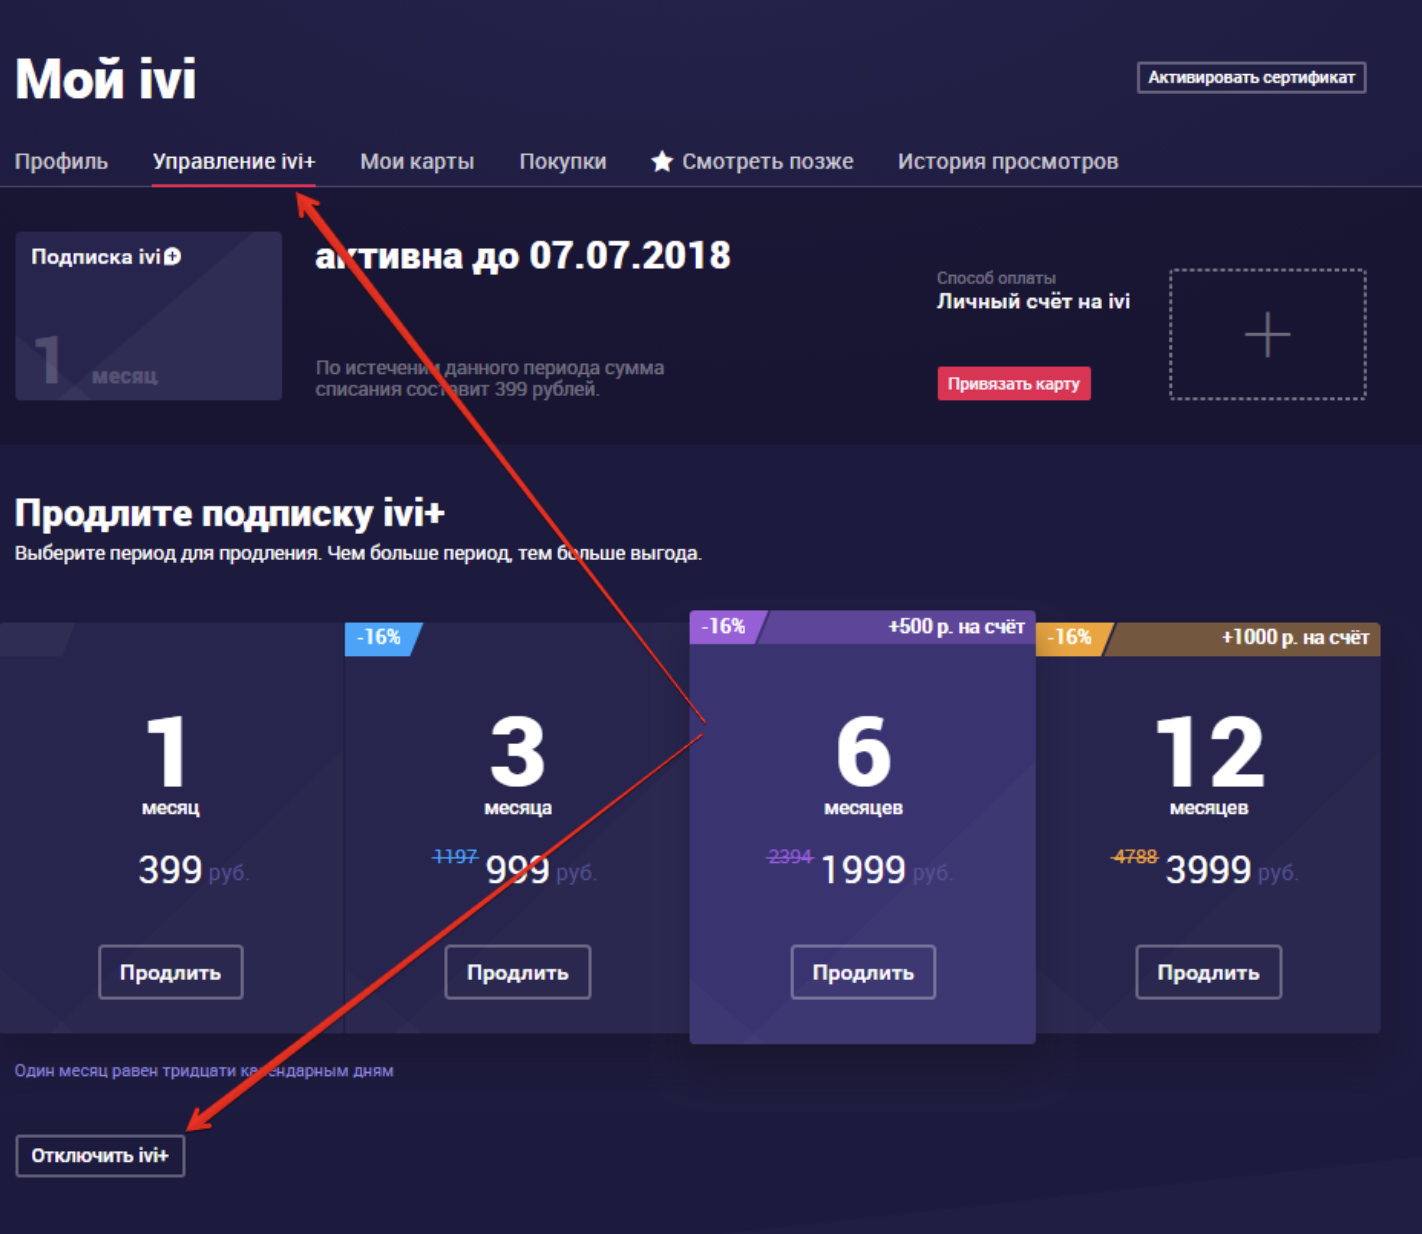Click the 399 руб. price of the 1-month plan
1422x1234 pixels.
[193, 870]
